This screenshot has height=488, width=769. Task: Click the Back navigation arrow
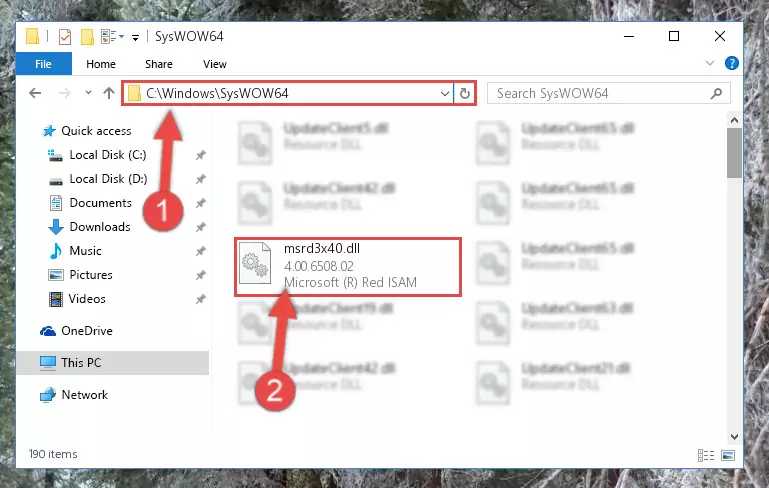point(35,93)
